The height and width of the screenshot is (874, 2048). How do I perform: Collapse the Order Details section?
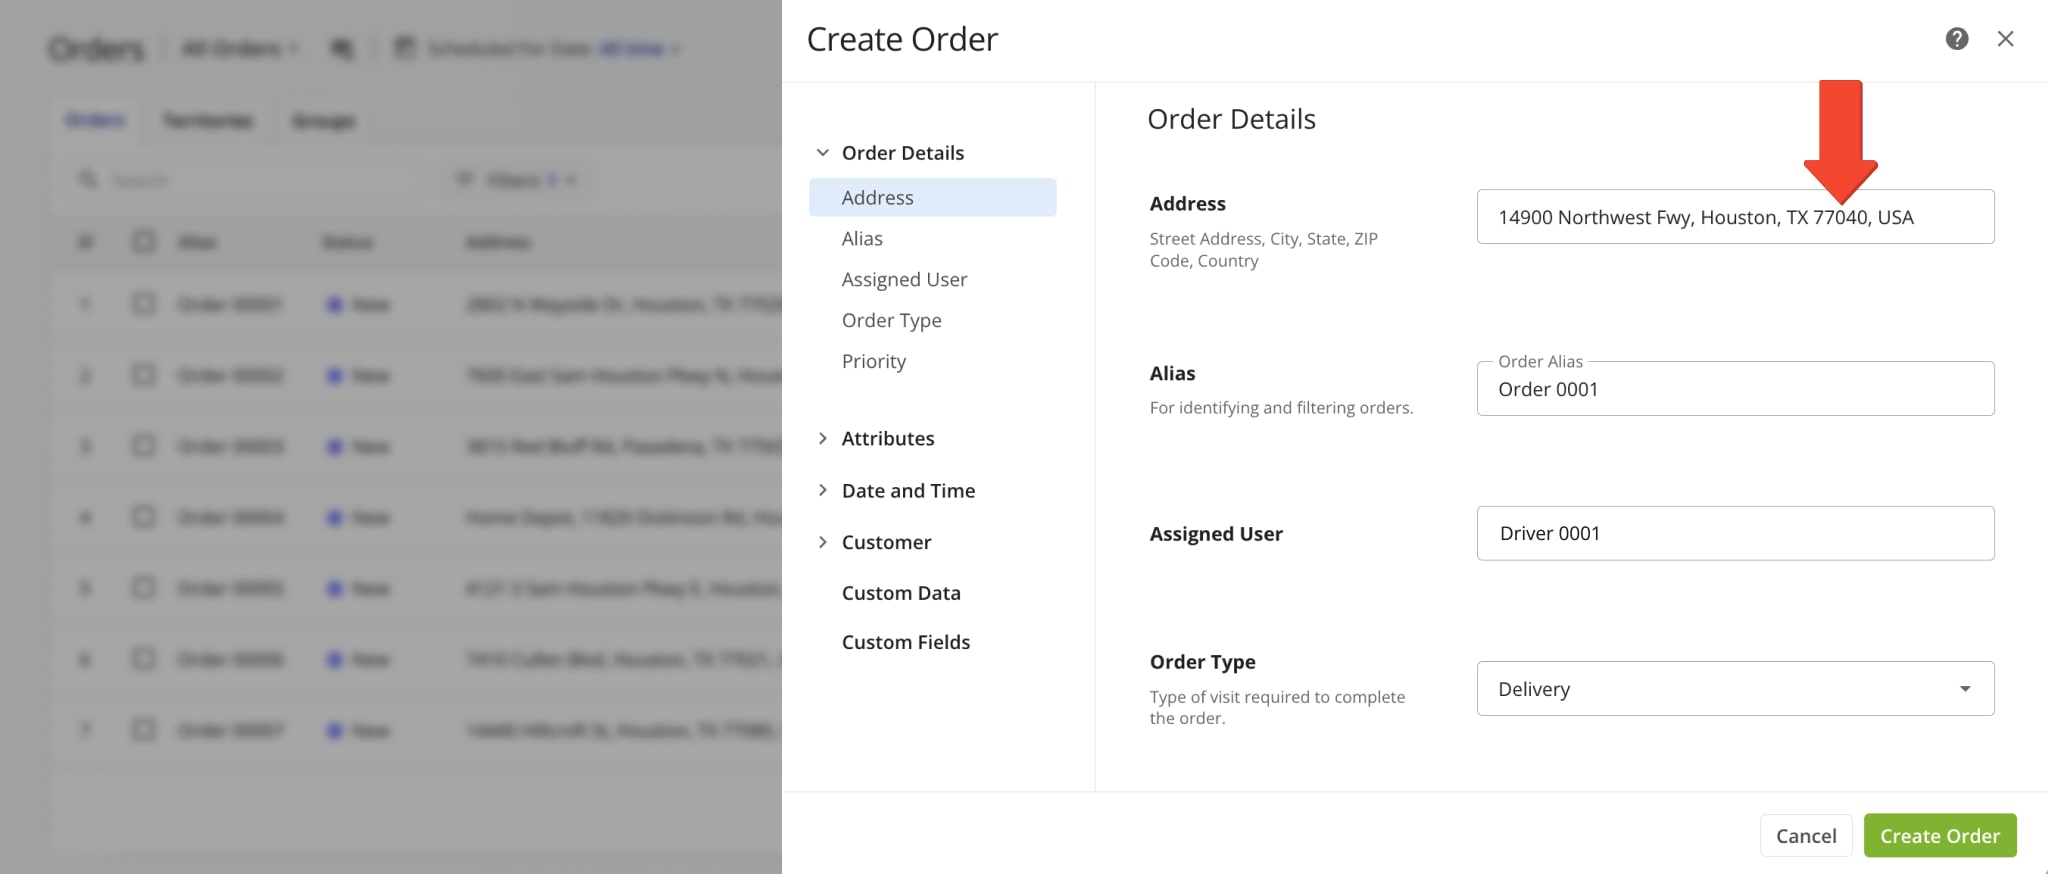point(822,153)
